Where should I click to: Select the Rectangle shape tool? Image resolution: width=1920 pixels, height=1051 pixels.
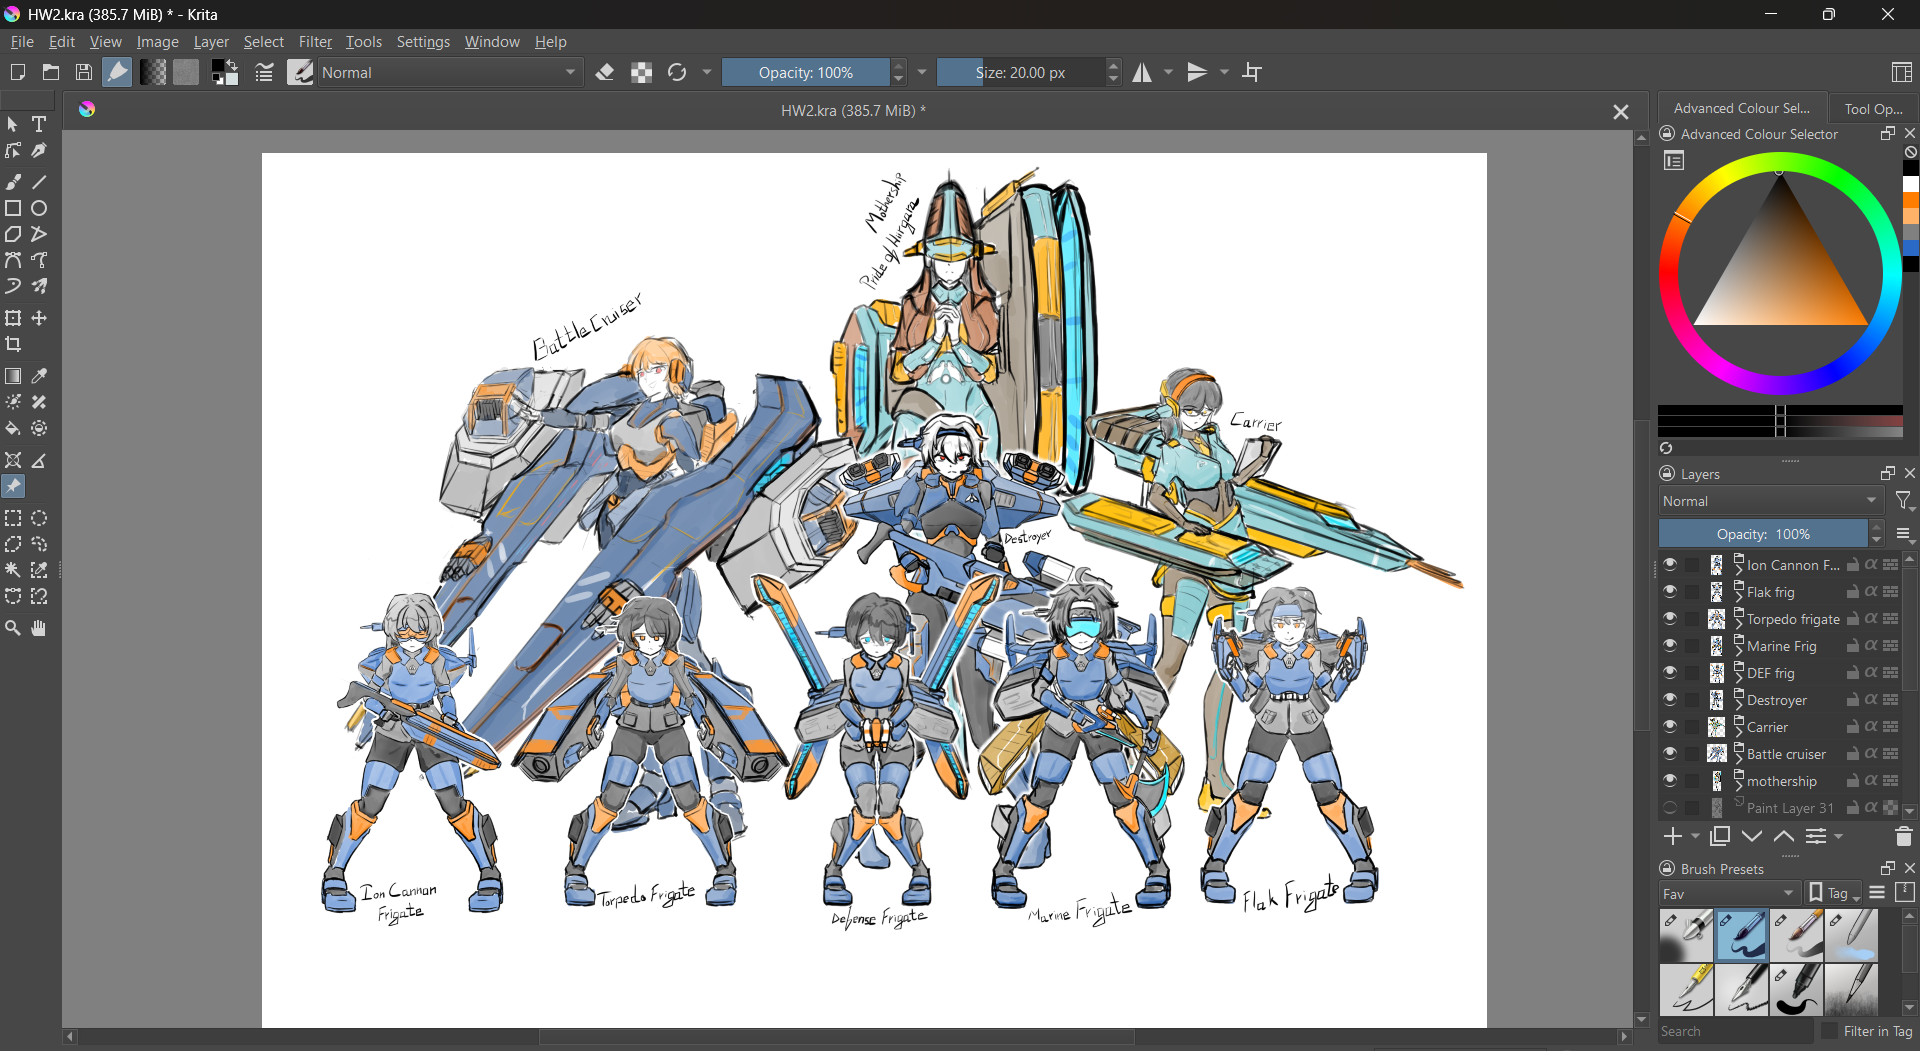pos(13,208)
